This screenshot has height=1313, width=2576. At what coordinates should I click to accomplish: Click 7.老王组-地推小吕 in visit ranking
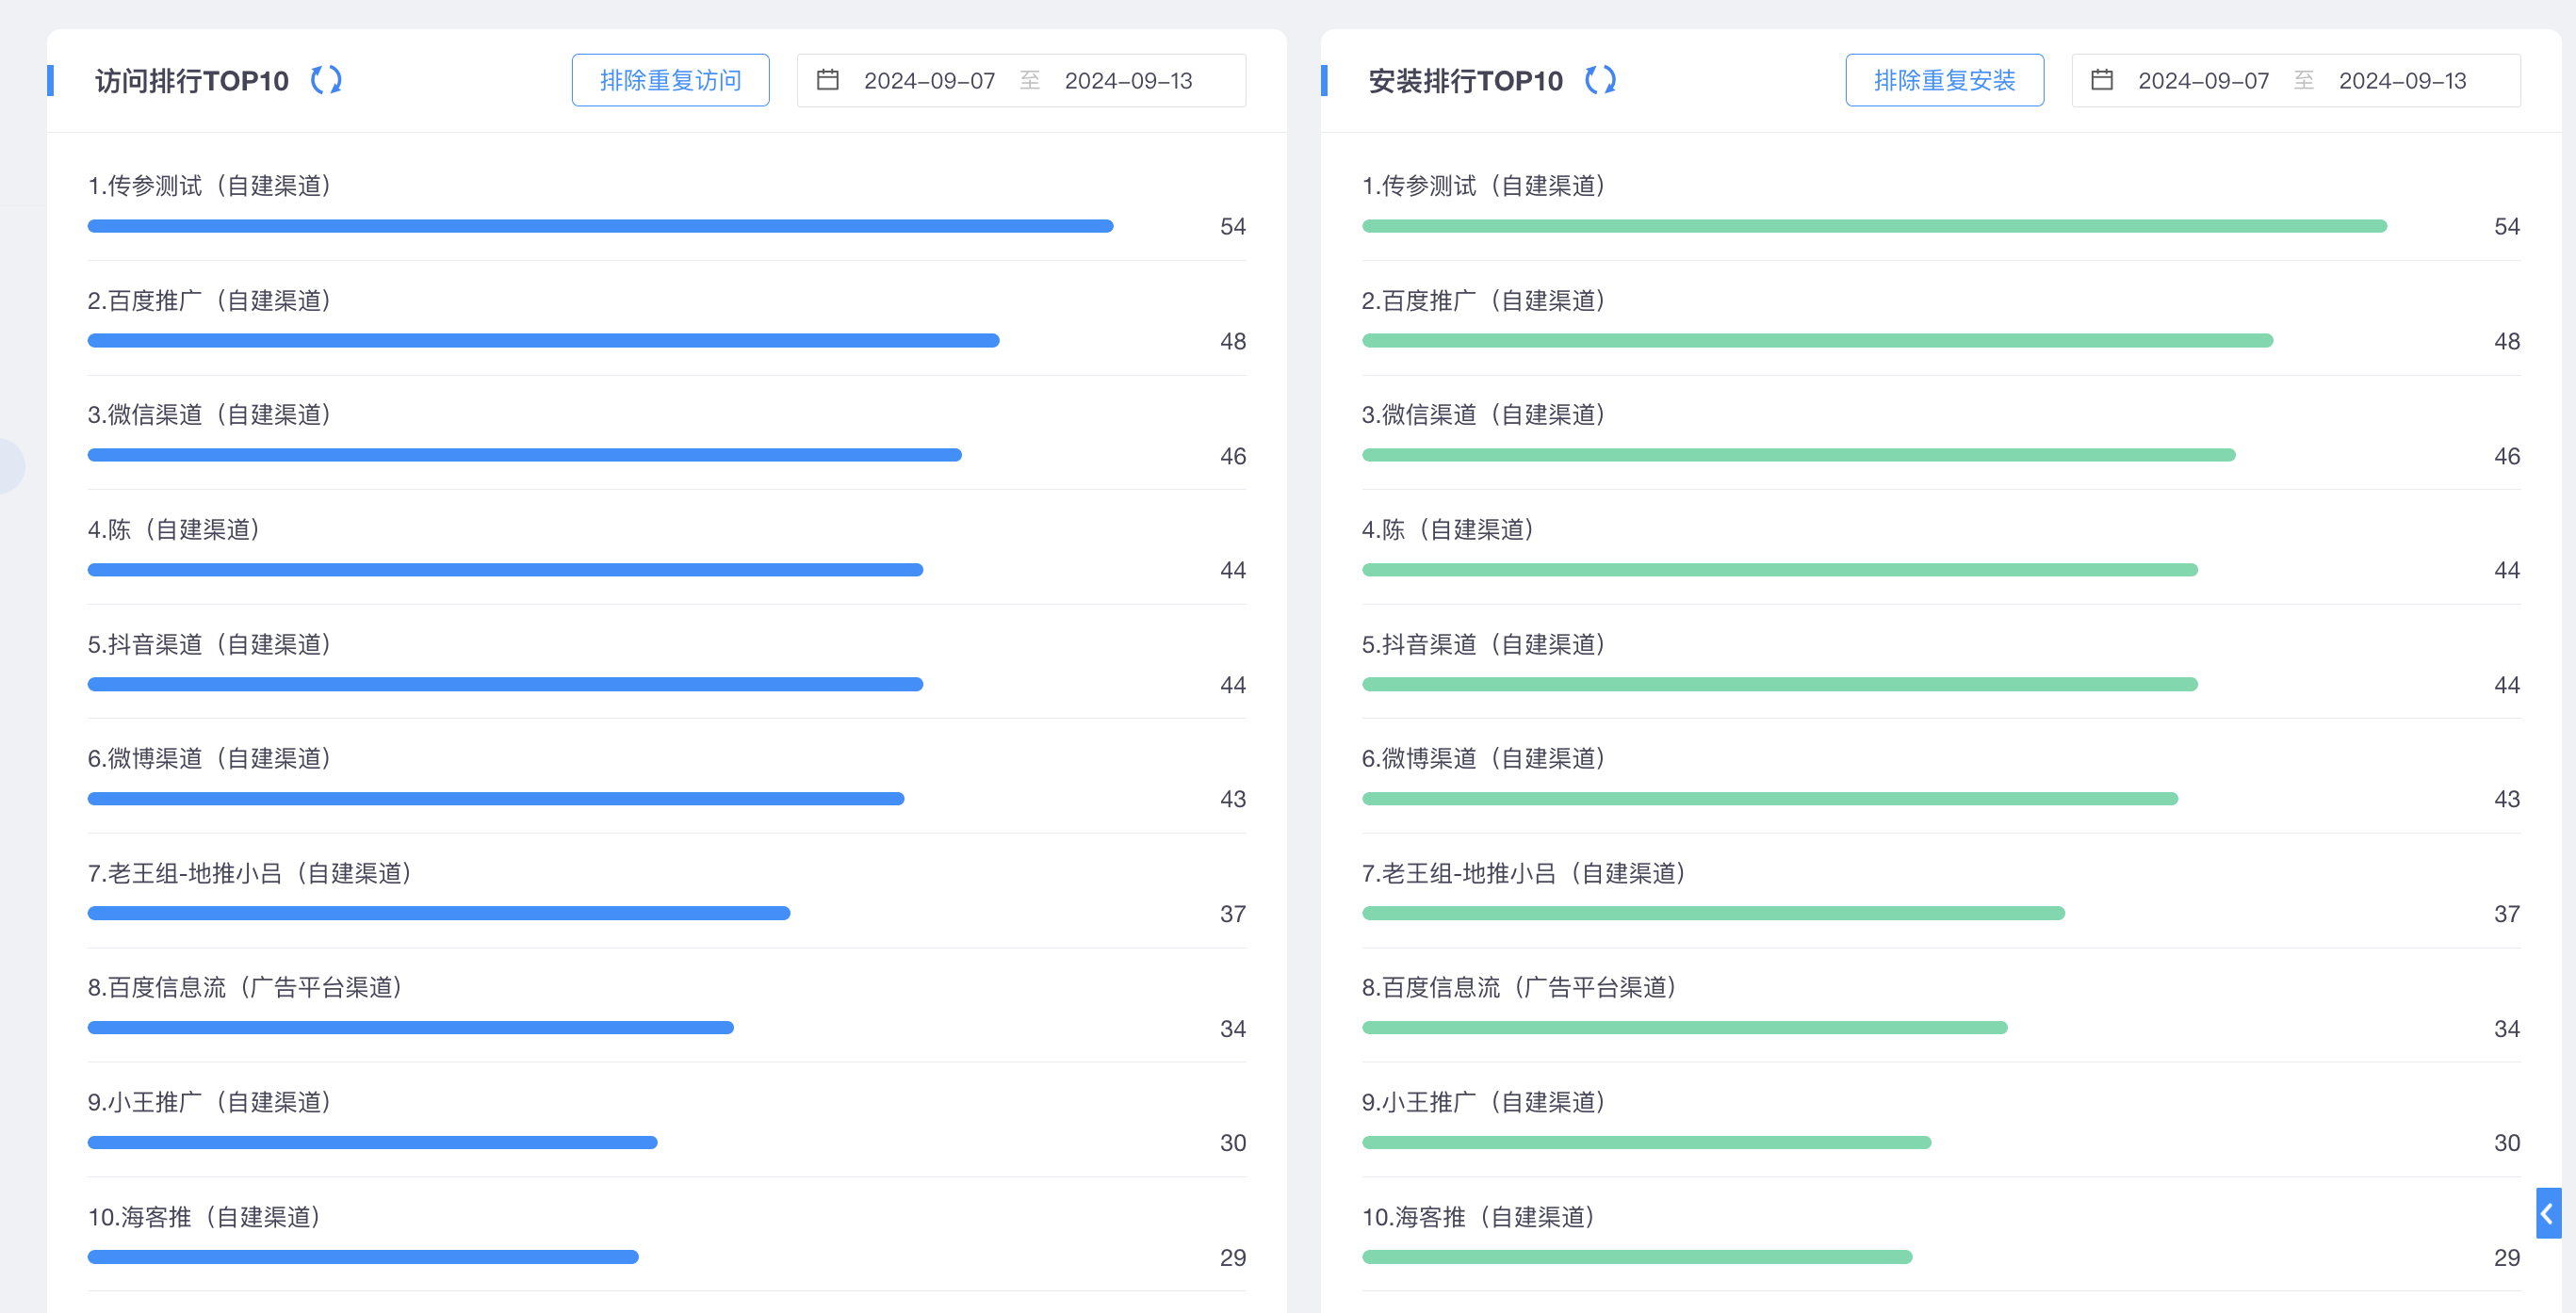(186, 874)
